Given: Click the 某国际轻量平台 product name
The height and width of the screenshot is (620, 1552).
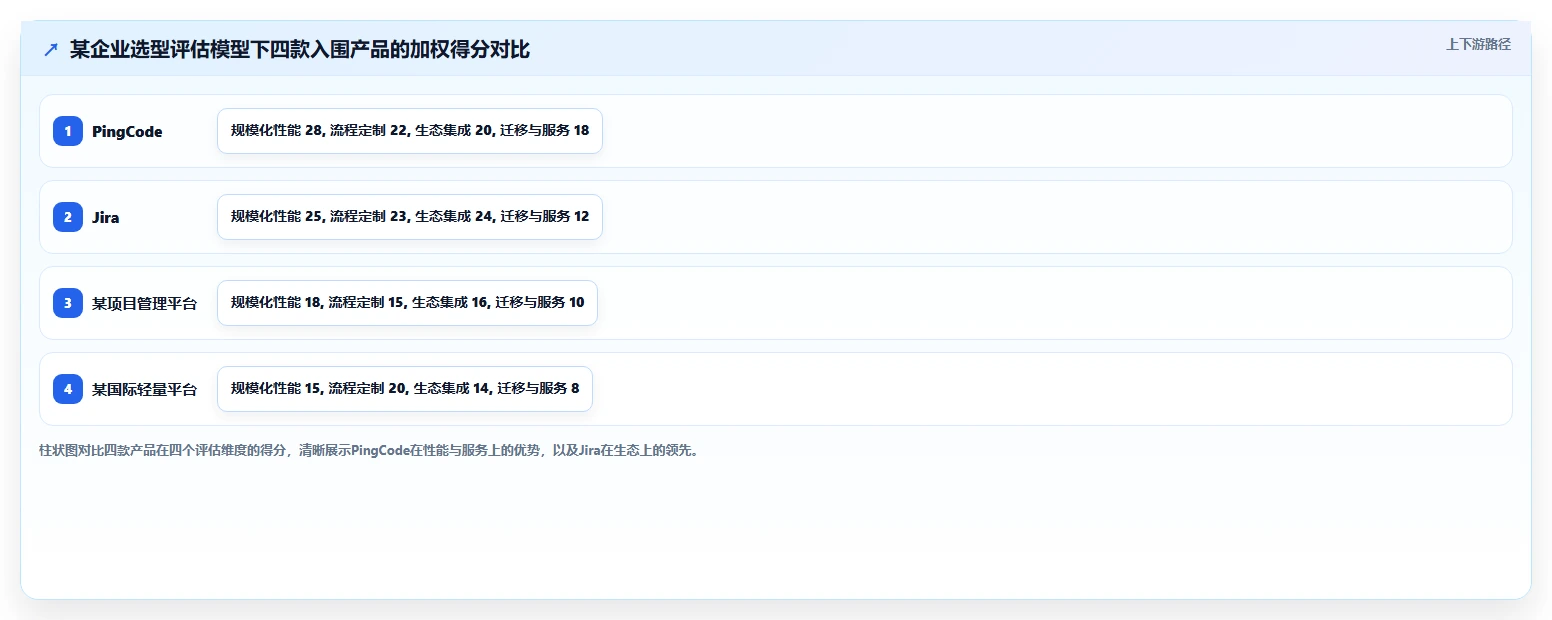Looking at the screenshot, I should (x=145, y=389).
